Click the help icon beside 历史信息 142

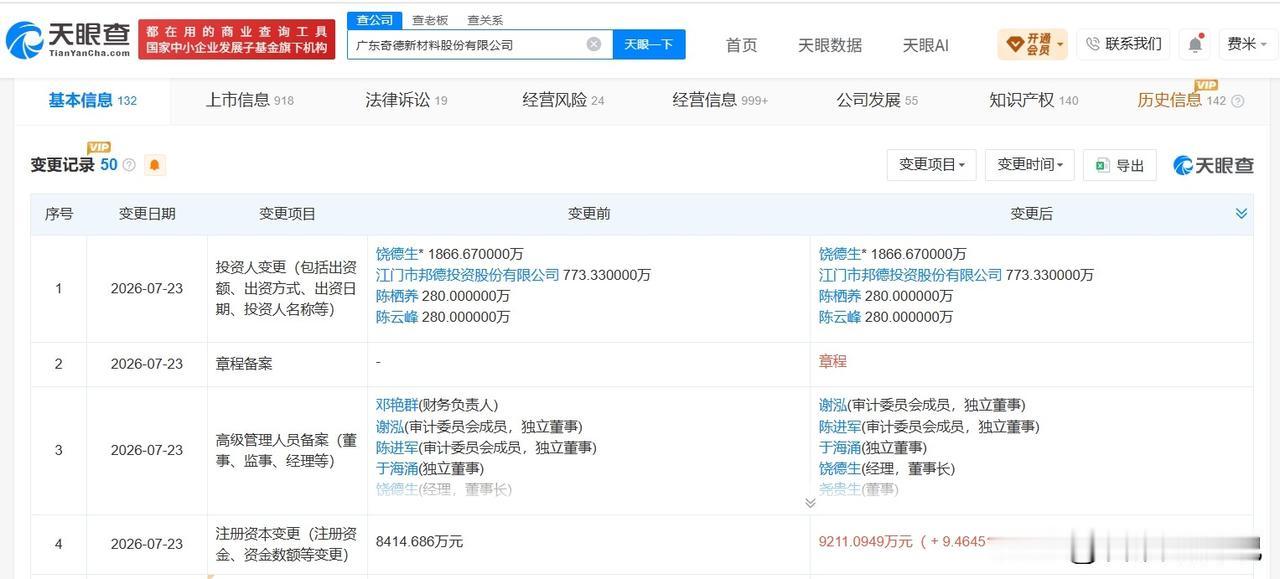pyautogui.click(x=1238, y=101)
